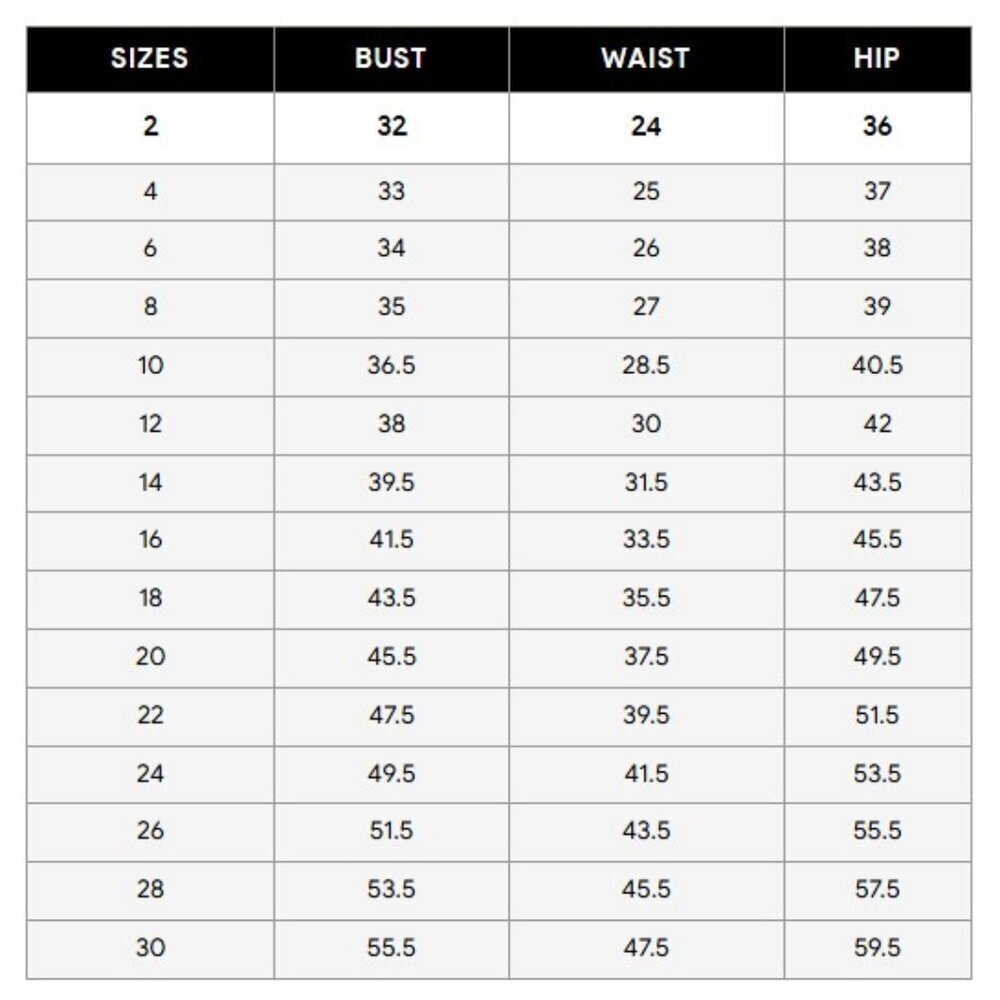Viewport: 1000px width, 1000px height.
Task: Click hip value 59.5 in last row
Action: pos(878,948)
